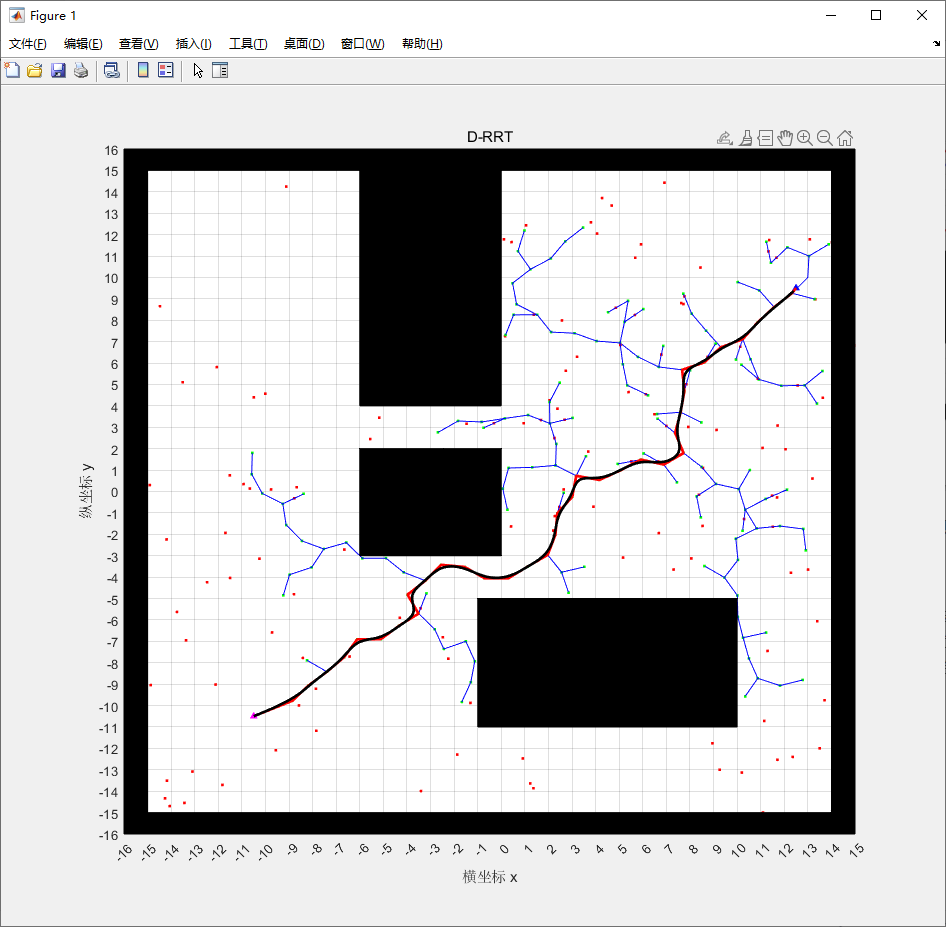This screenshot has height=927, width=946.
Task: Open the 插入(I) menu
Action: [x=194, y=43]
